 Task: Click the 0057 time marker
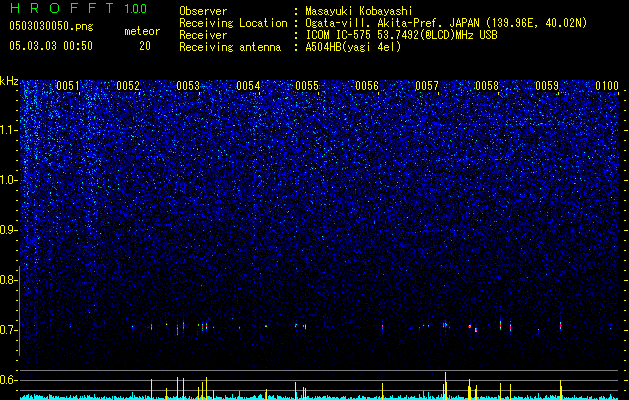pos(427,86)
